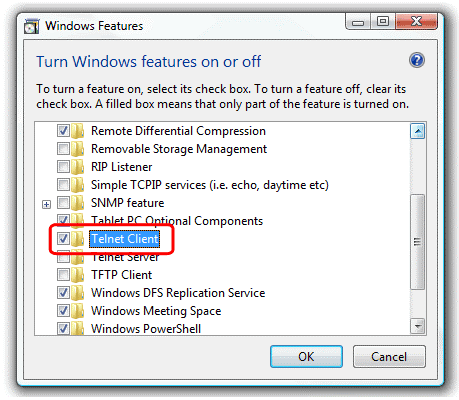459x400 pixels.
Task: Click the Cancel button
Action: 389,357
